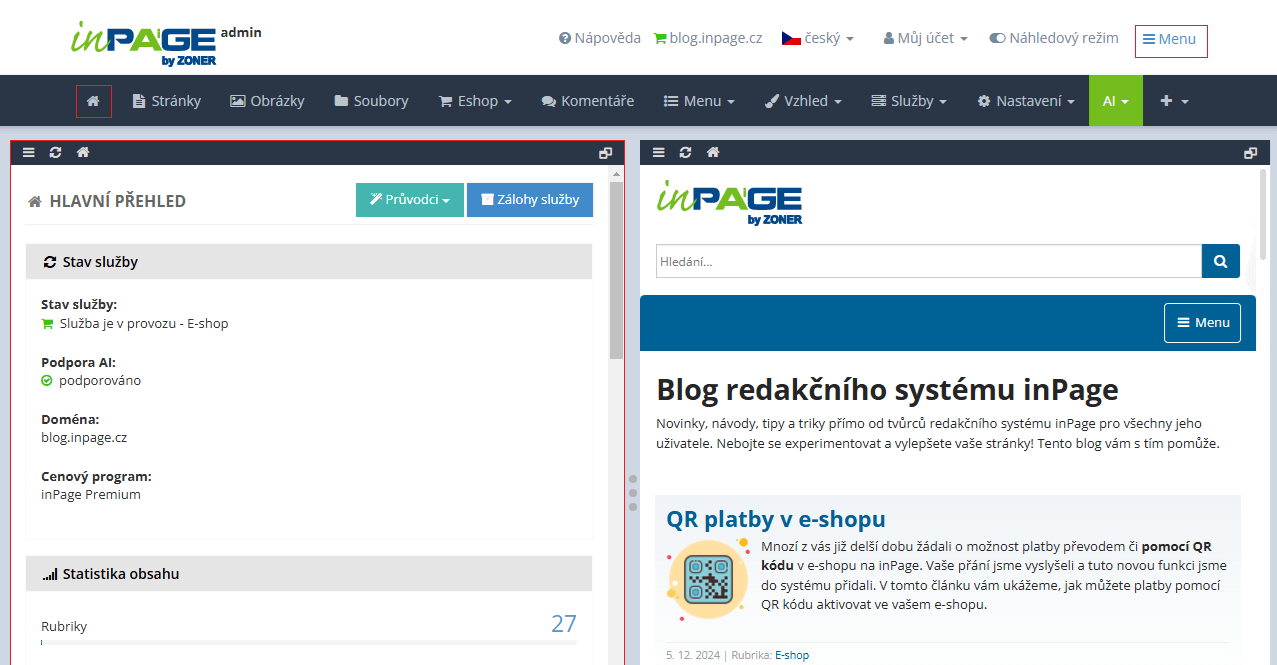This screenshot has height=665, width=1277.
Task: Open the QR platby v e-shopu article link
Action: tap(776, 519)
